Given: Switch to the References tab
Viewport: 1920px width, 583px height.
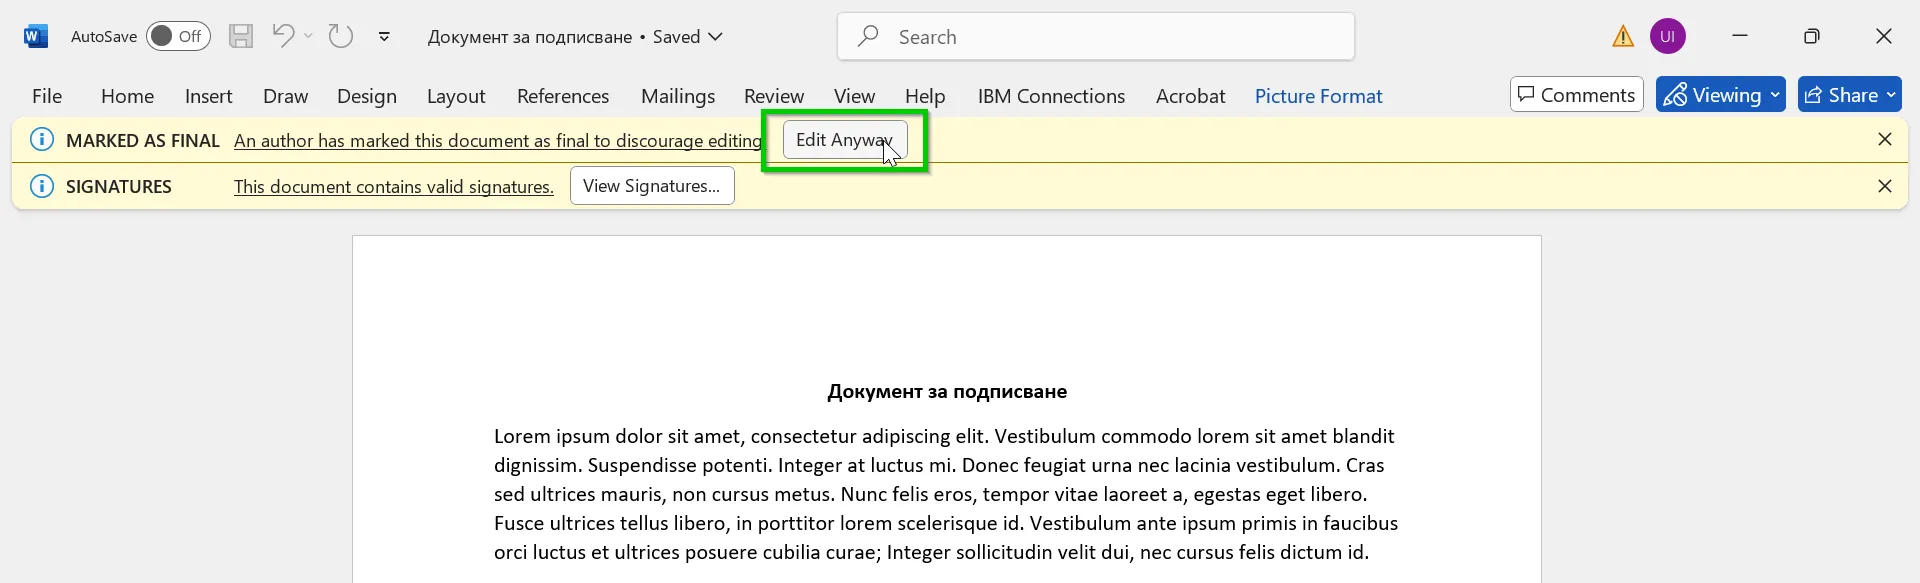Looking at the screenshot, I should [563, 96].
